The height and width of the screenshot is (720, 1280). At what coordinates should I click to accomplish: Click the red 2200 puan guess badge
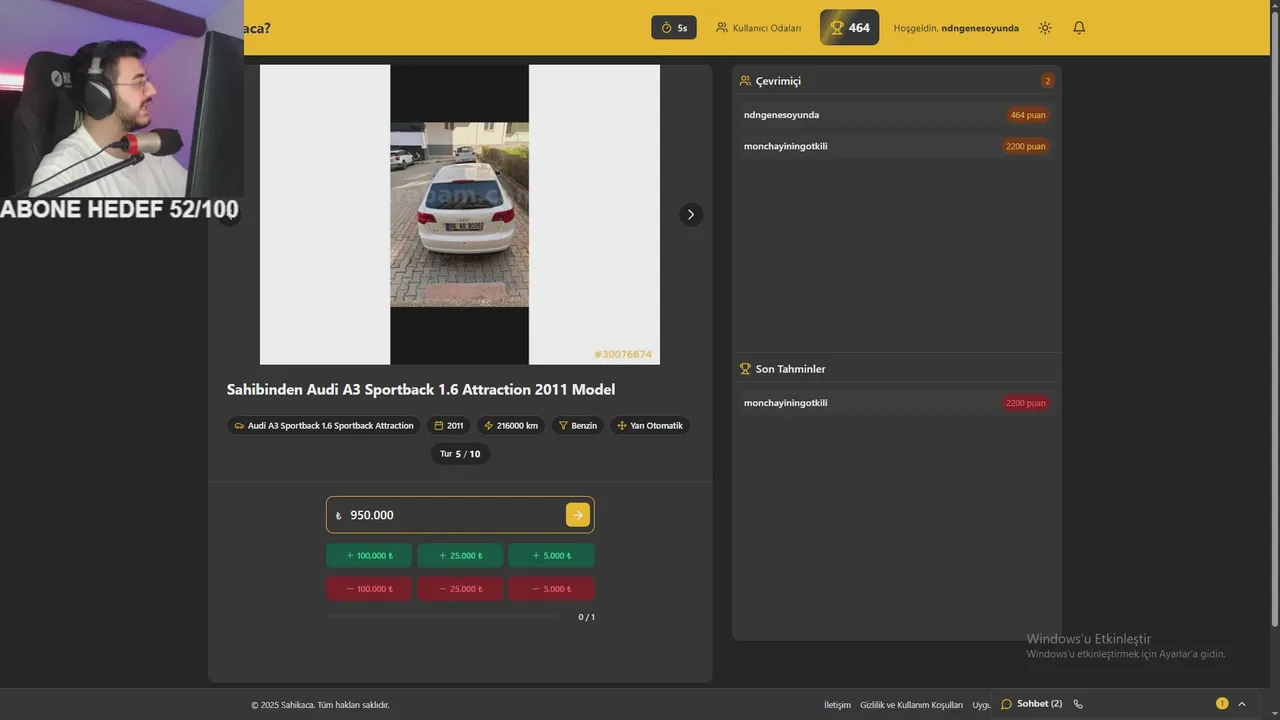(x=1026, y=403)
